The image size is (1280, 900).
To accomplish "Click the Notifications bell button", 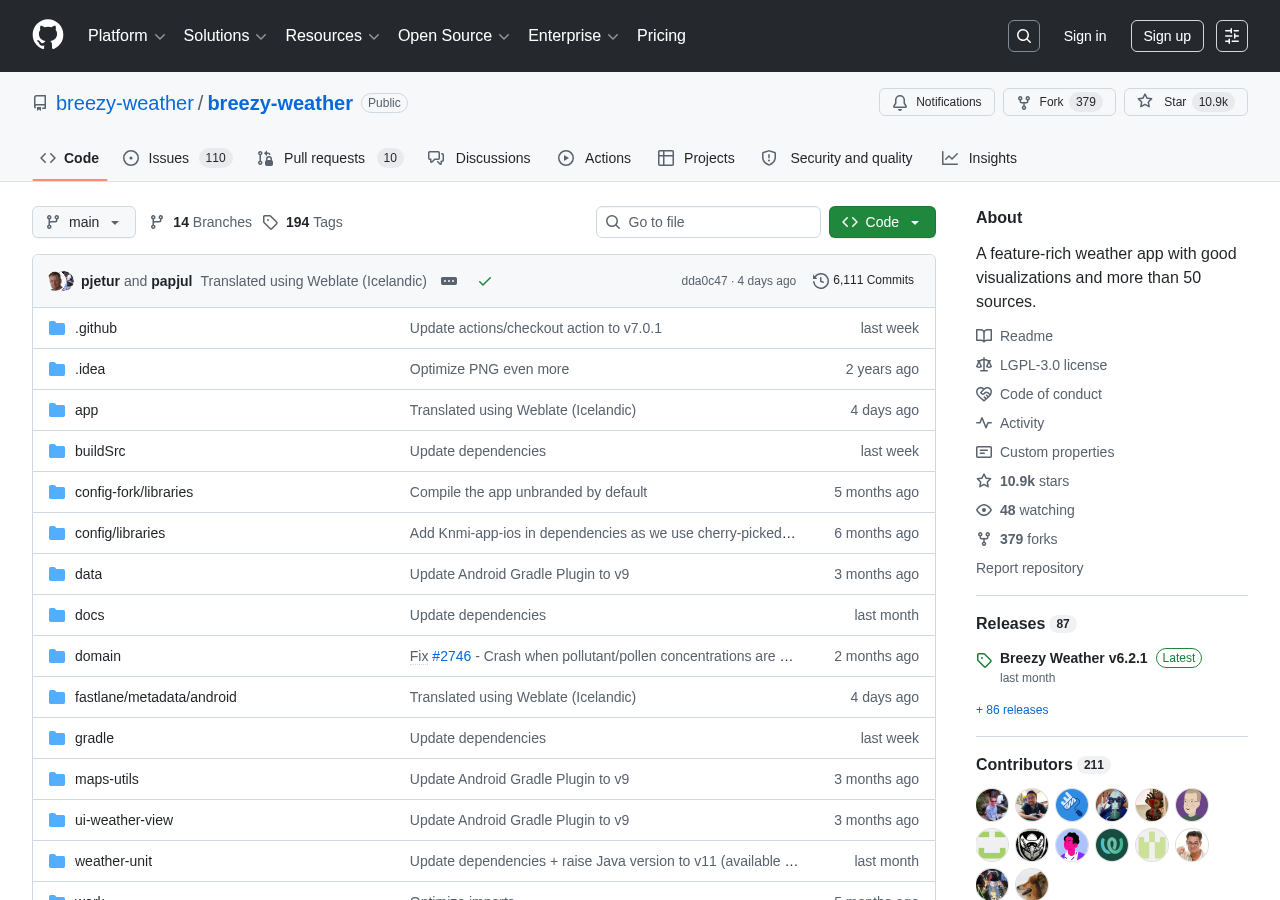I will [937, 102].
